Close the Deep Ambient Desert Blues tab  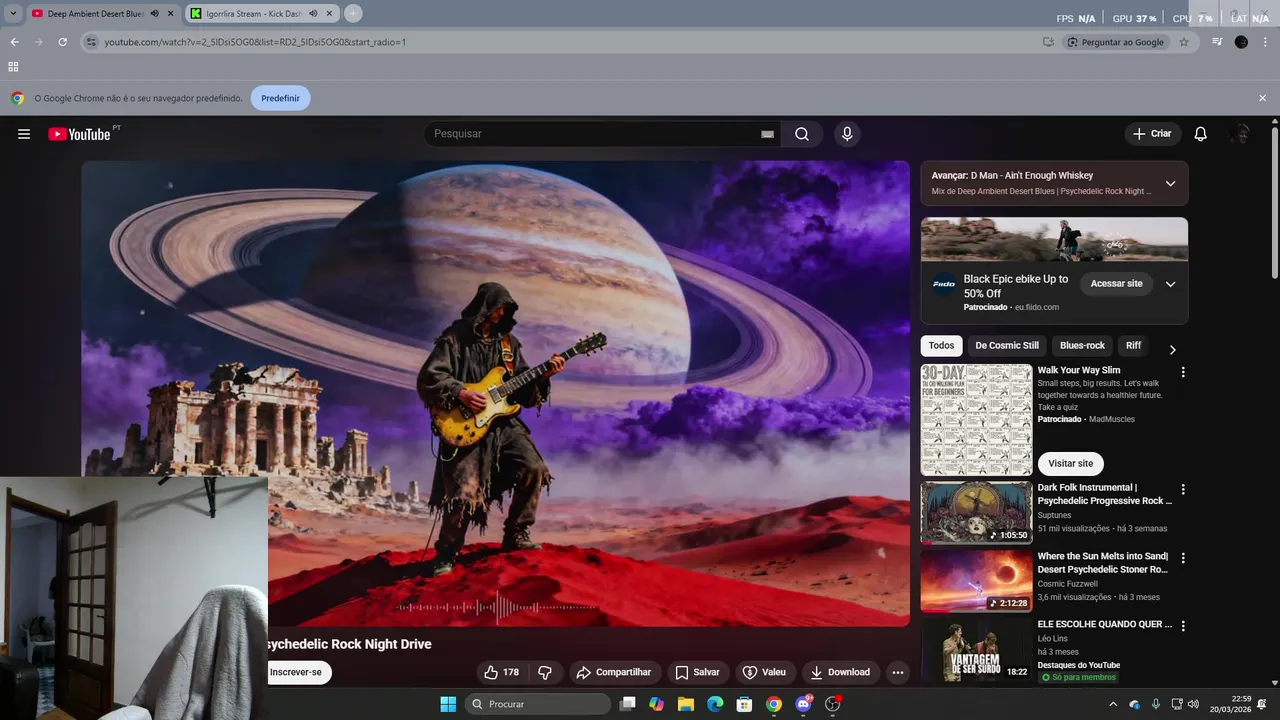click(171, 14)
